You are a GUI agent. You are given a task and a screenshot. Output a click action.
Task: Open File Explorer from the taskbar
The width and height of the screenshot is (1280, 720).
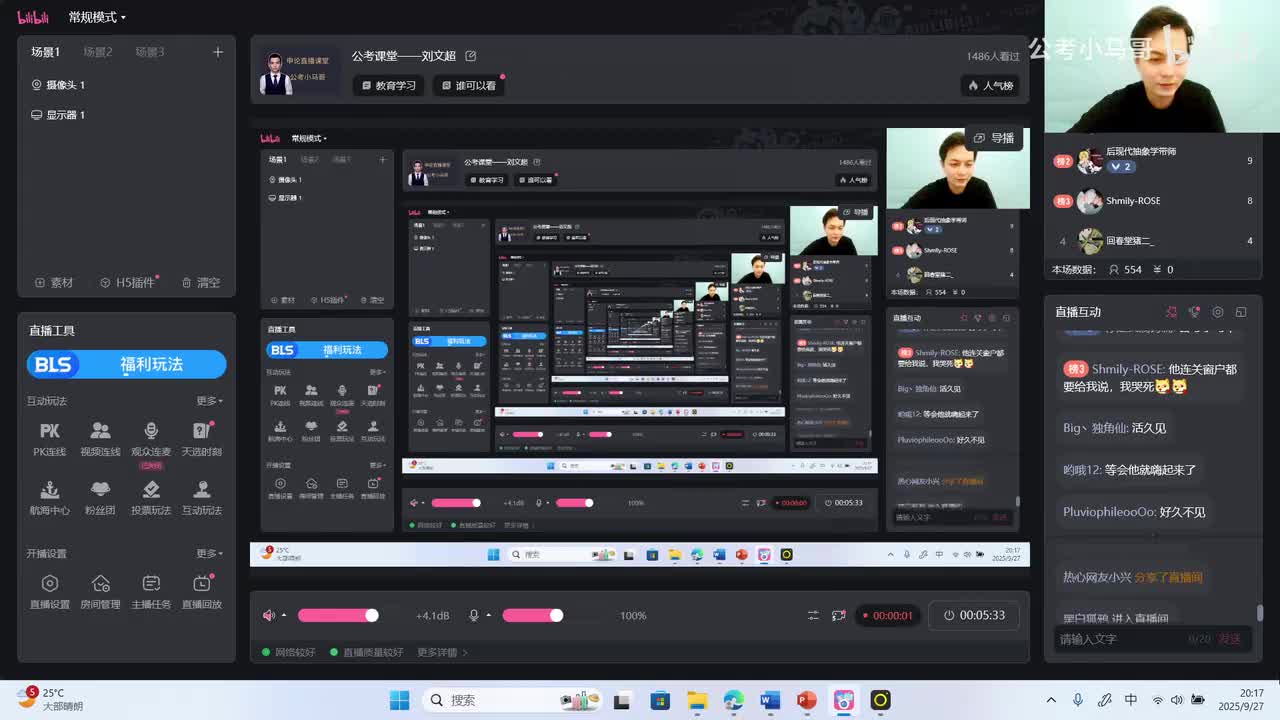pyautogui.click(x=697, y=700)
